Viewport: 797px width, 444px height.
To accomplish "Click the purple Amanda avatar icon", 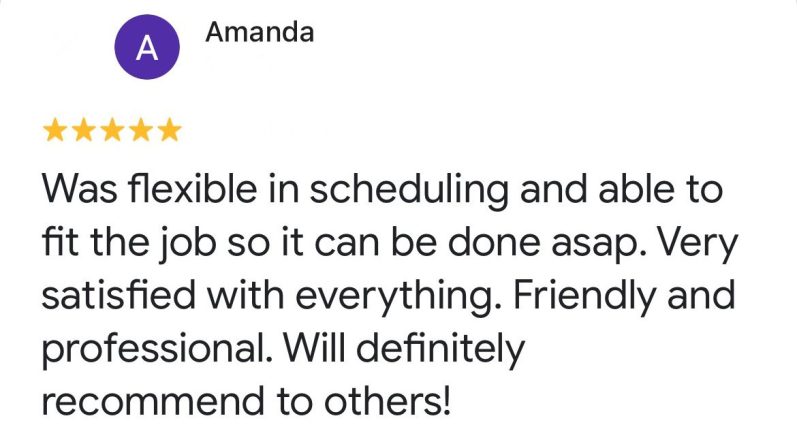I will tap(146, 50).
